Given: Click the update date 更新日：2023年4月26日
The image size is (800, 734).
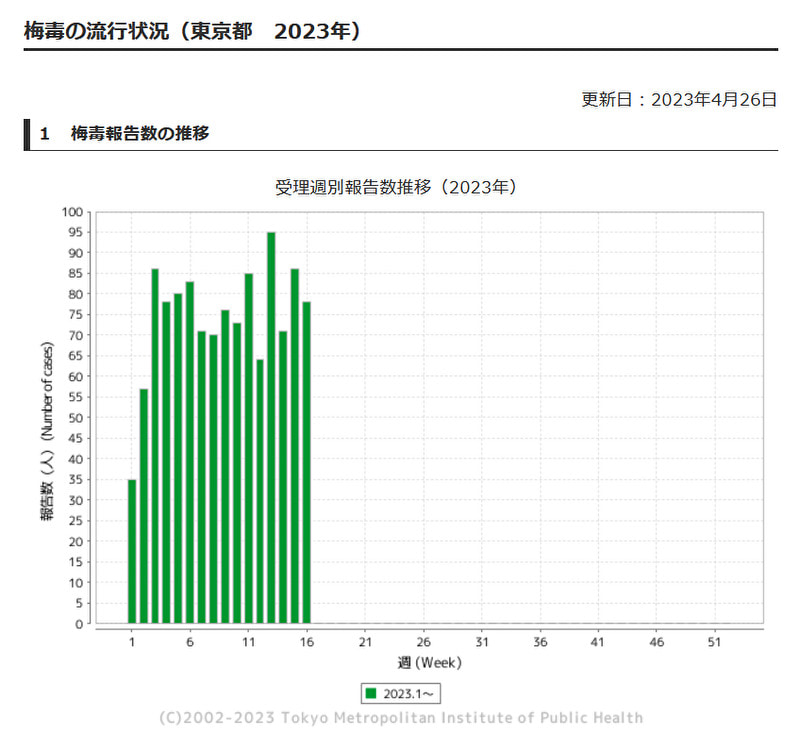Looking at the screenshot, I should [679, 99].
